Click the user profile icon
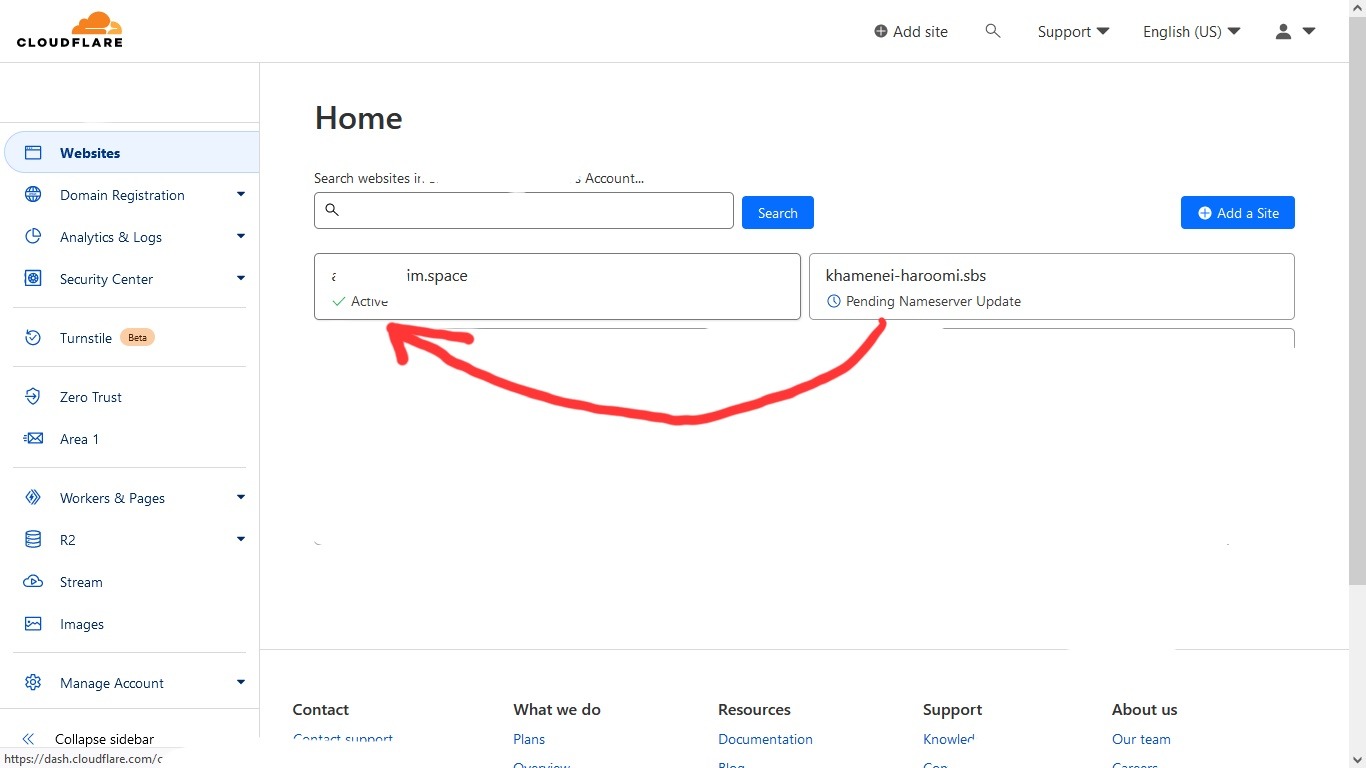This screenshot has width=1366, height=768. (x=1284, y=31)
